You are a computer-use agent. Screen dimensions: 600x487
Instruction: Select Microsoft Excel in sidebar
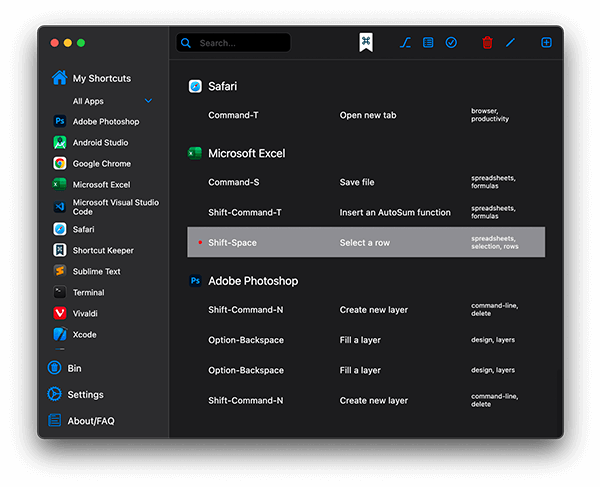click(x=91, y=184)
